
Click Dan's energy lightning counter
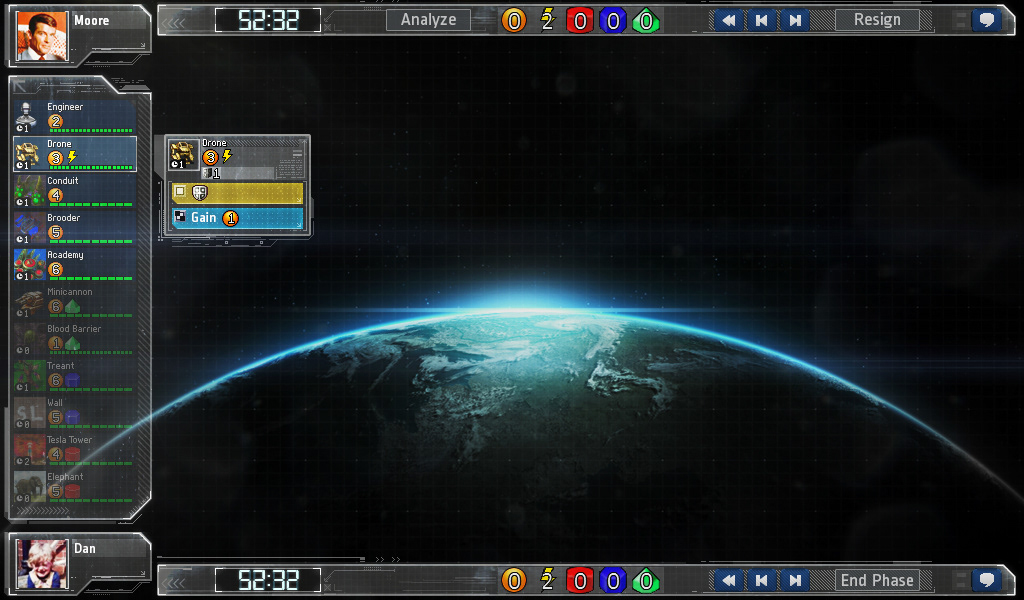click(x=547, y=580)
